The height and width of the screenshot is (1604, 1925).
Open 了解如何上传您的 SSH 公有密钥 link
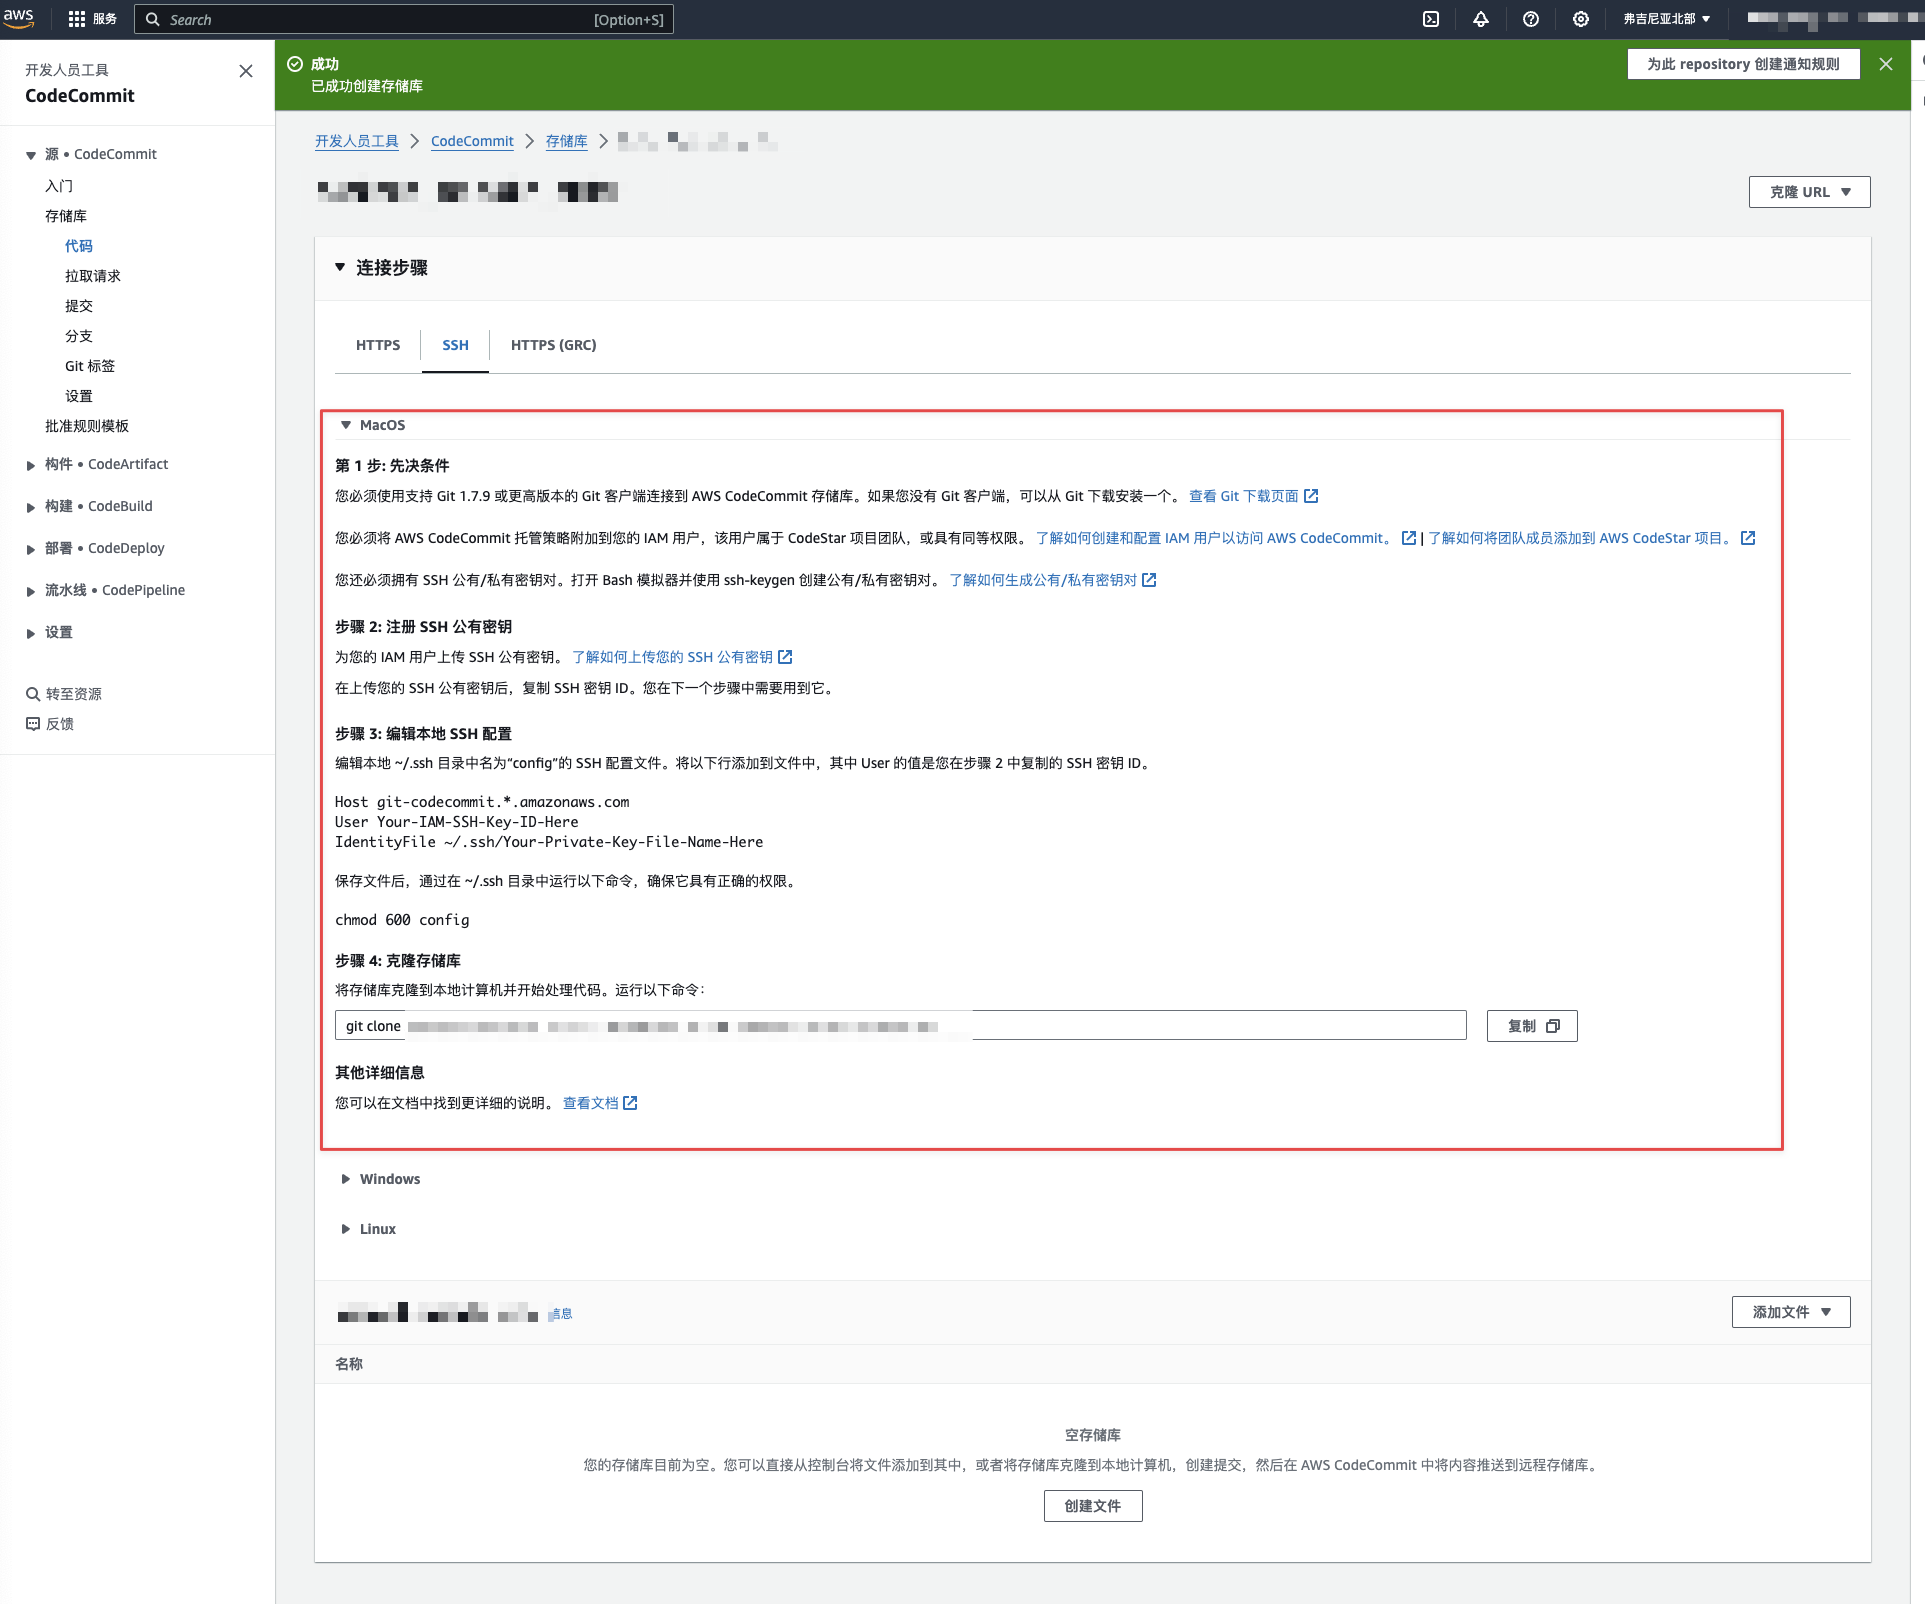pyautogui.click(x=672, y=657)
